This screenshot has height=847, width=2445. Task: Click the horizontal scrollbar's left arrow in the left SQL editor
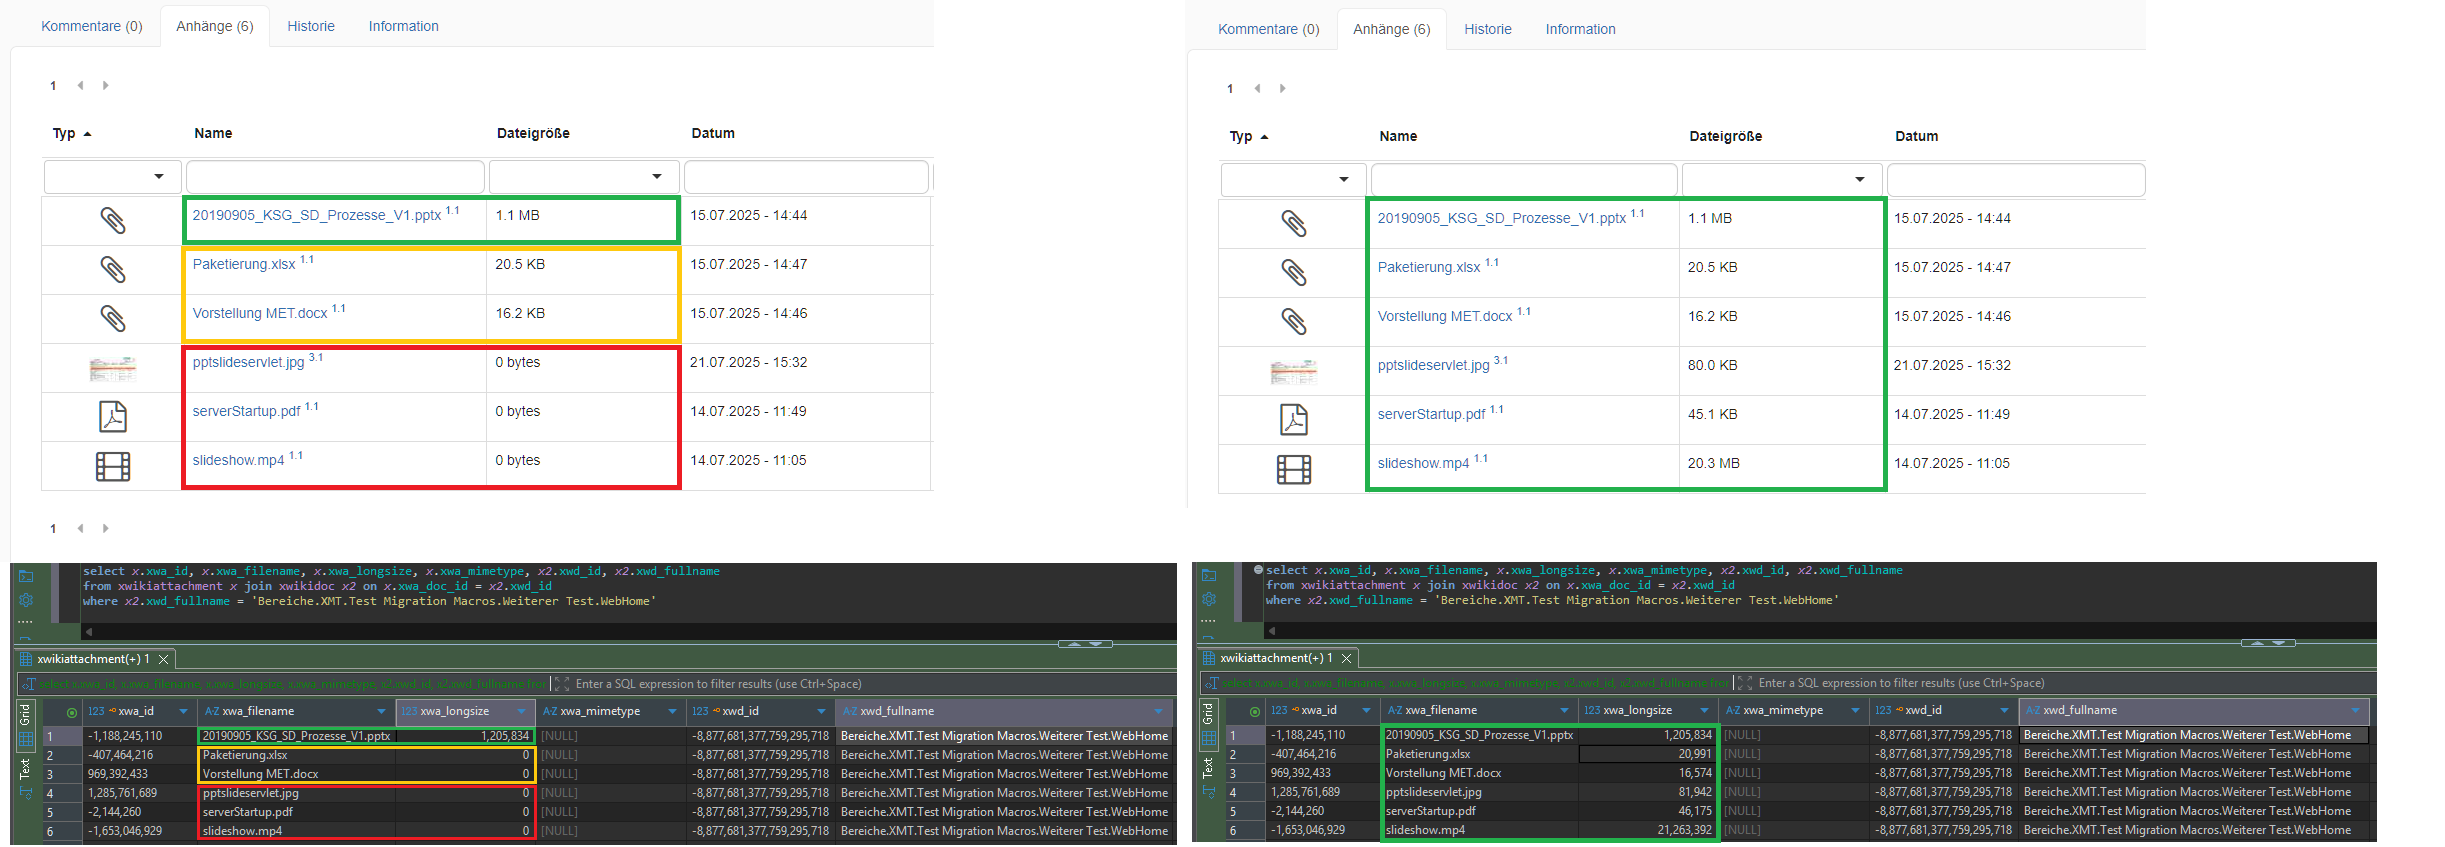pos(89,631)
